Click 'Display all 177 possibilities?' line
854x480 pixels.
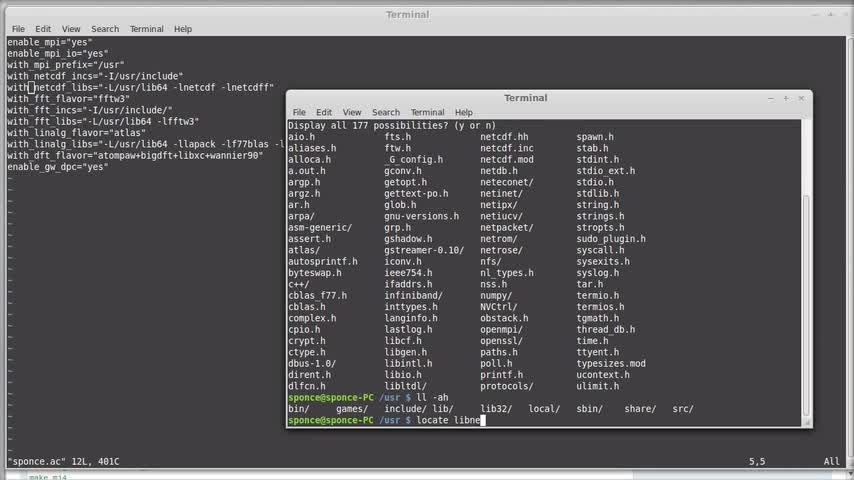(392, 125)
